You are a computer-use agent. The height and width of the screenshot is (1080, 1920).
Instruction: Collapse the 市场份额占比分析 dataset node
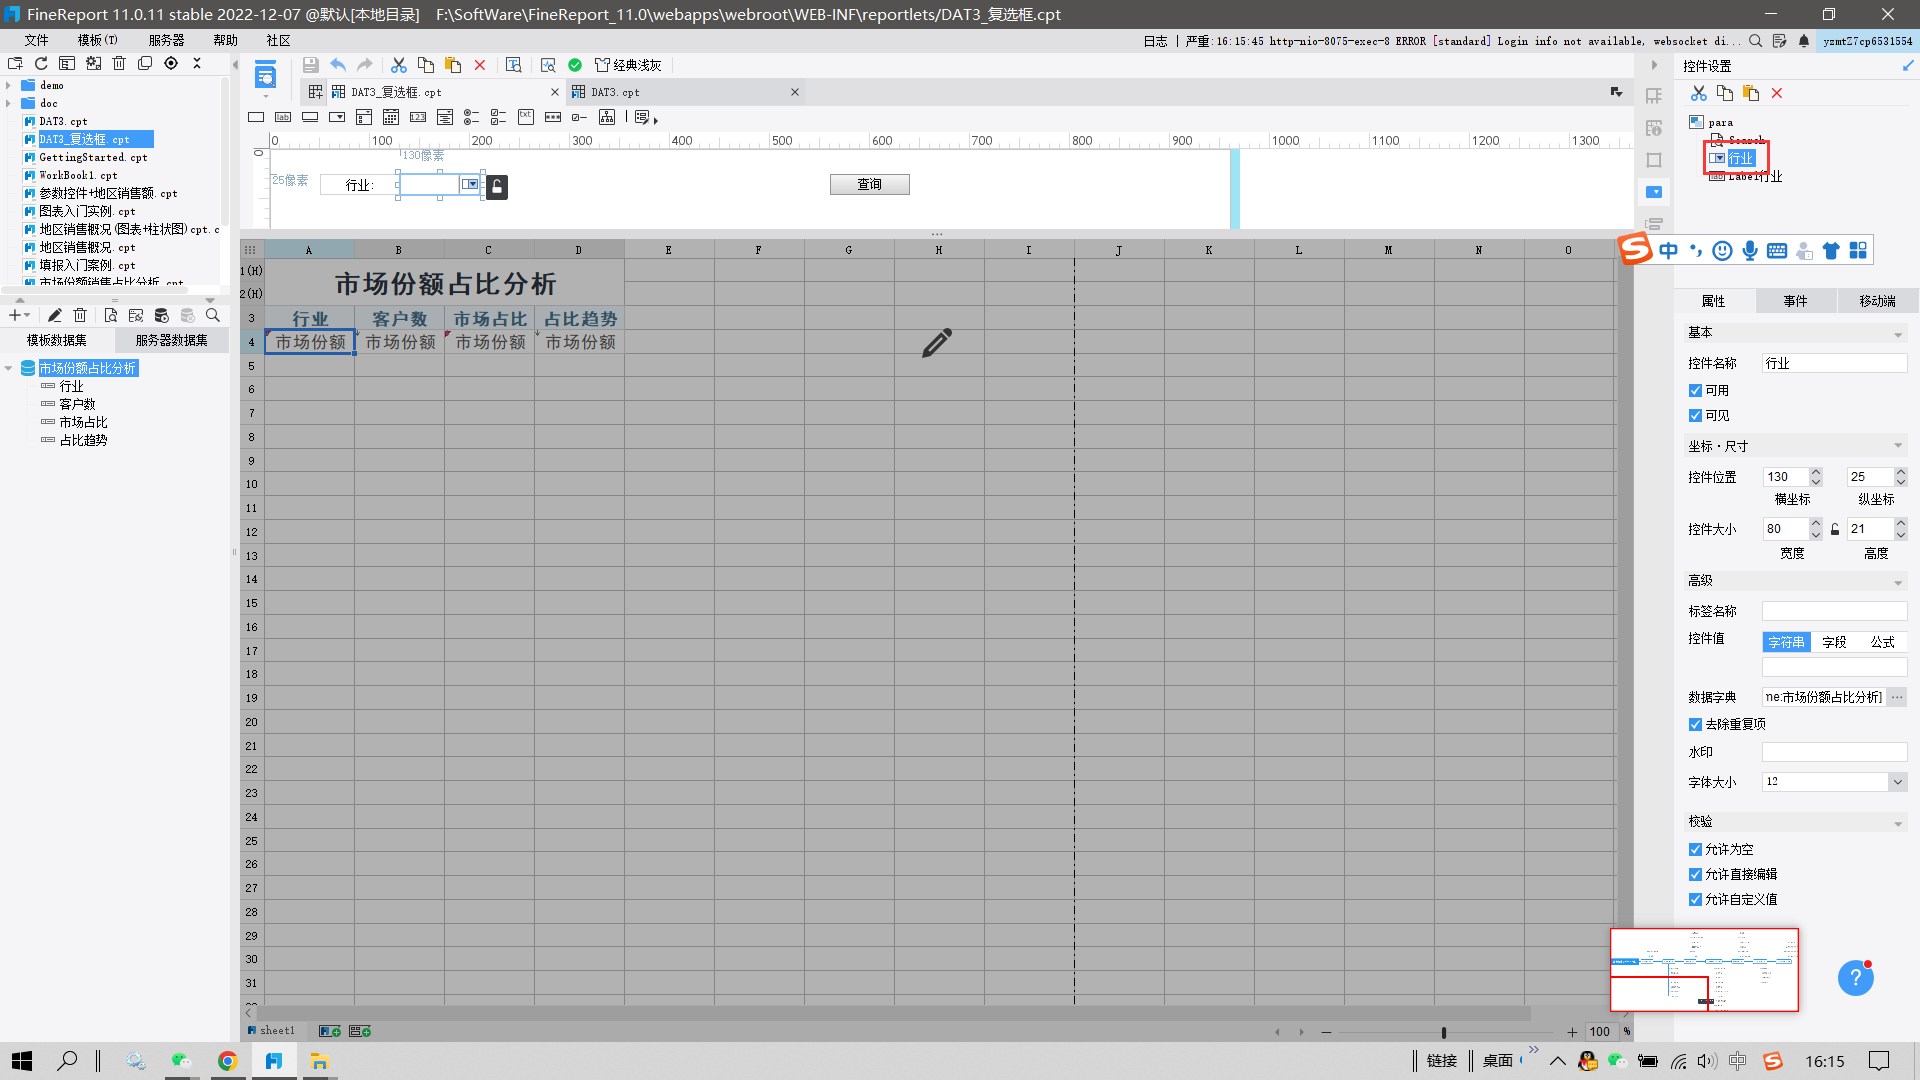coord(9,368)
